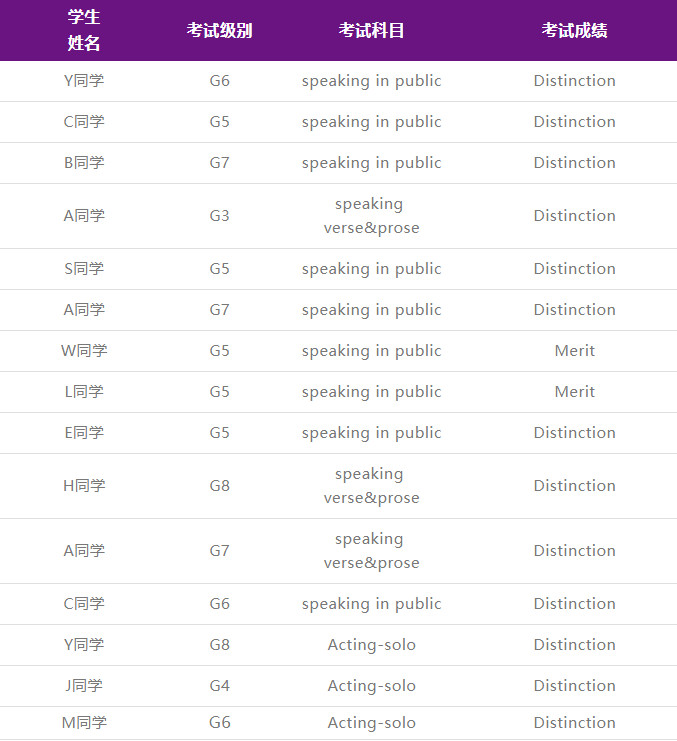Viewport: 677px width, 741px height.
Task: Click W同学 name cell
Action: 84,351
